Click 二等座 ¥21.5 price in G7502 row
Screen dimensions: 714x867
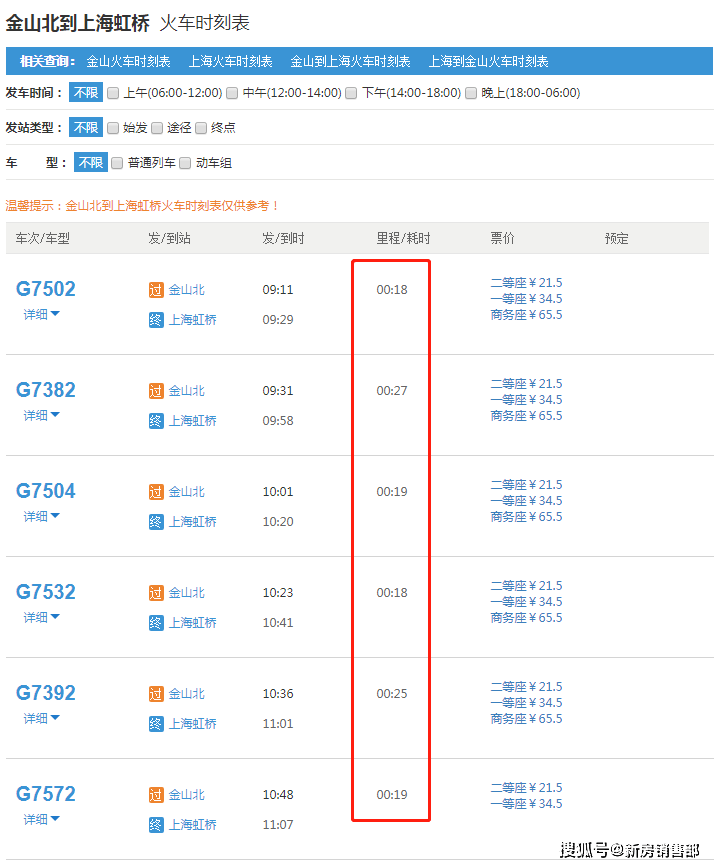(527, 283)
